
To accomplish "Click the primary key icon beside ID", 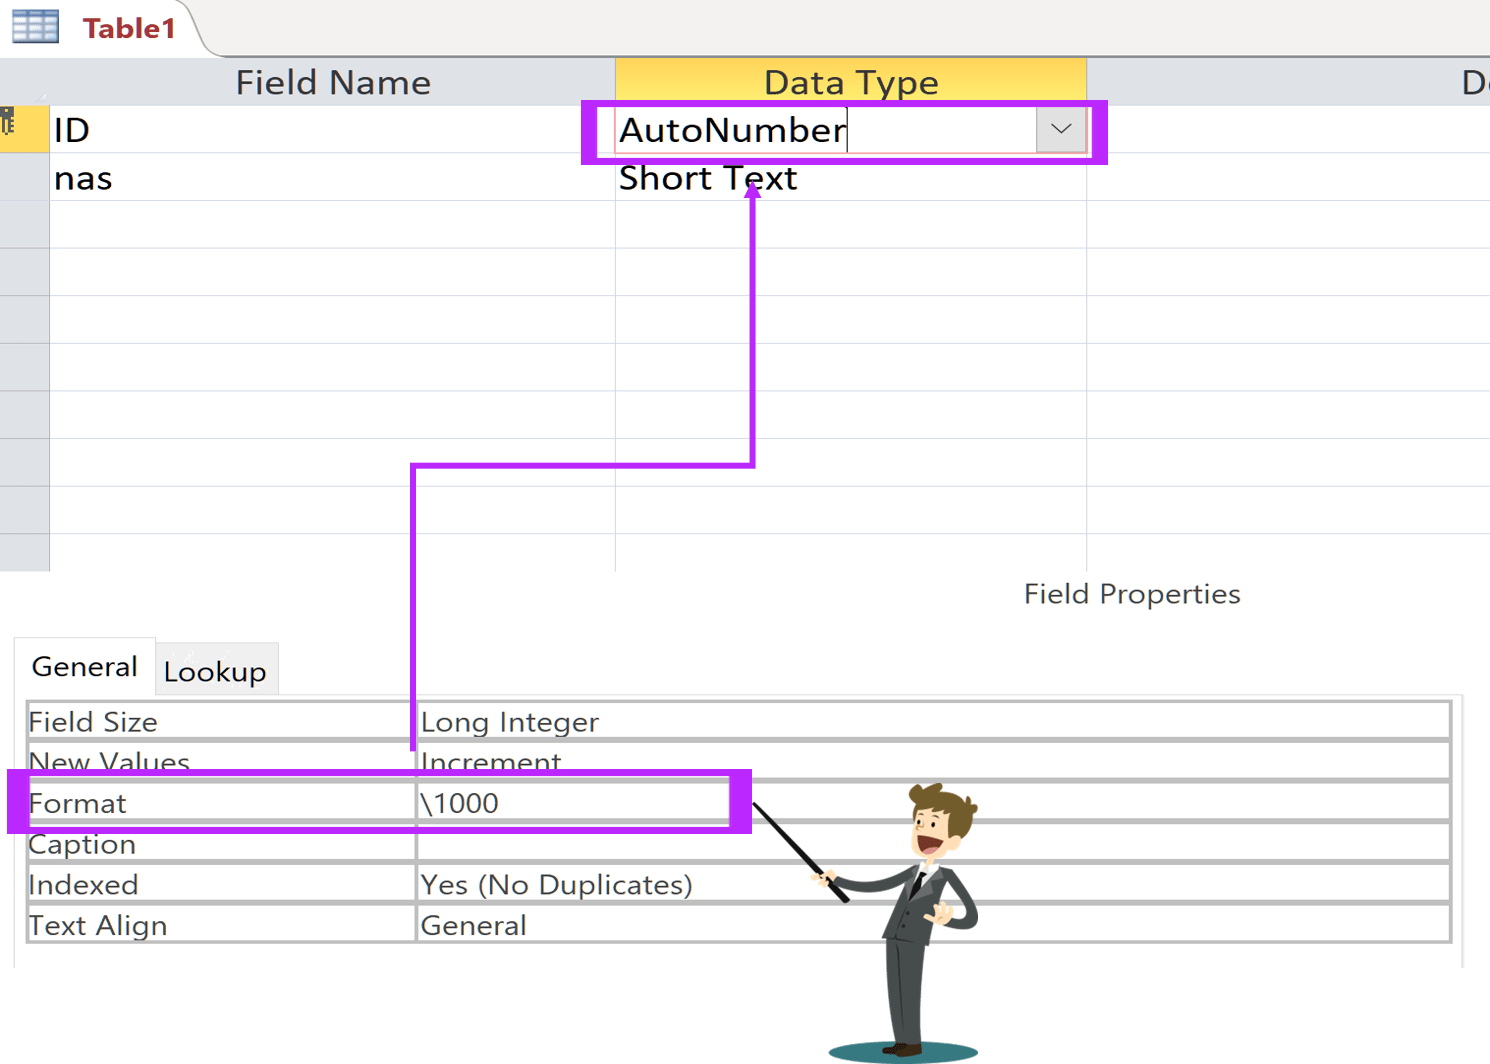I will tap(10, 124).
